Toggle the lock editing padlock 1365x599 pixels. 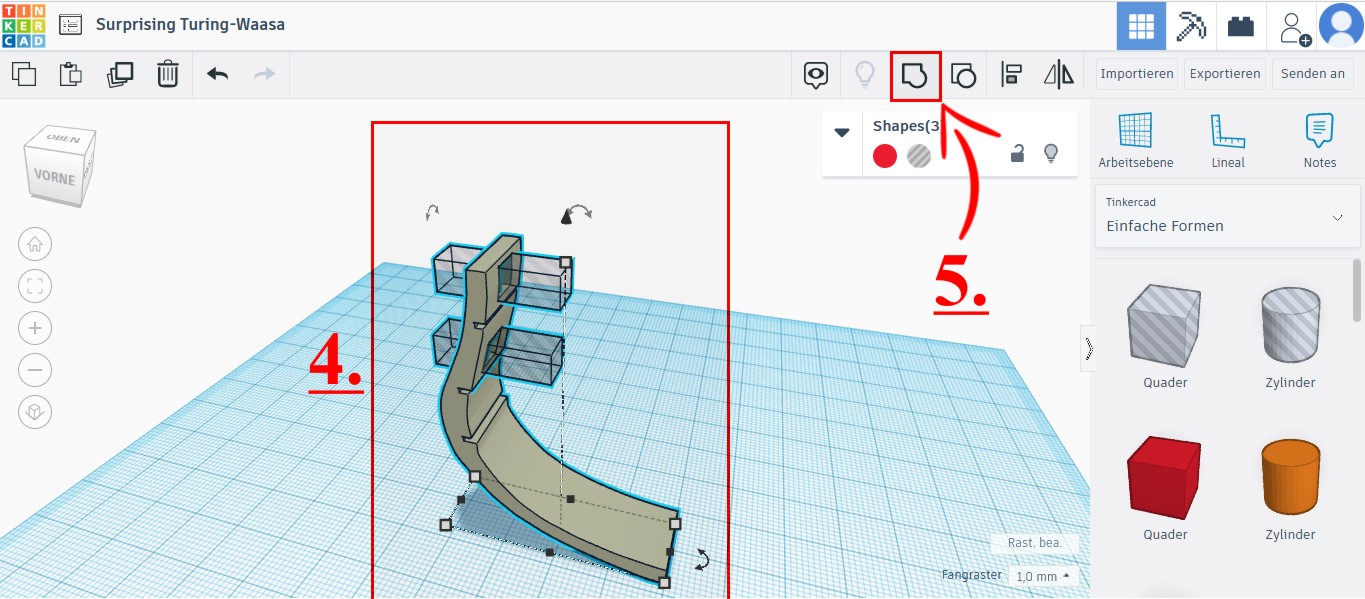1017,153
